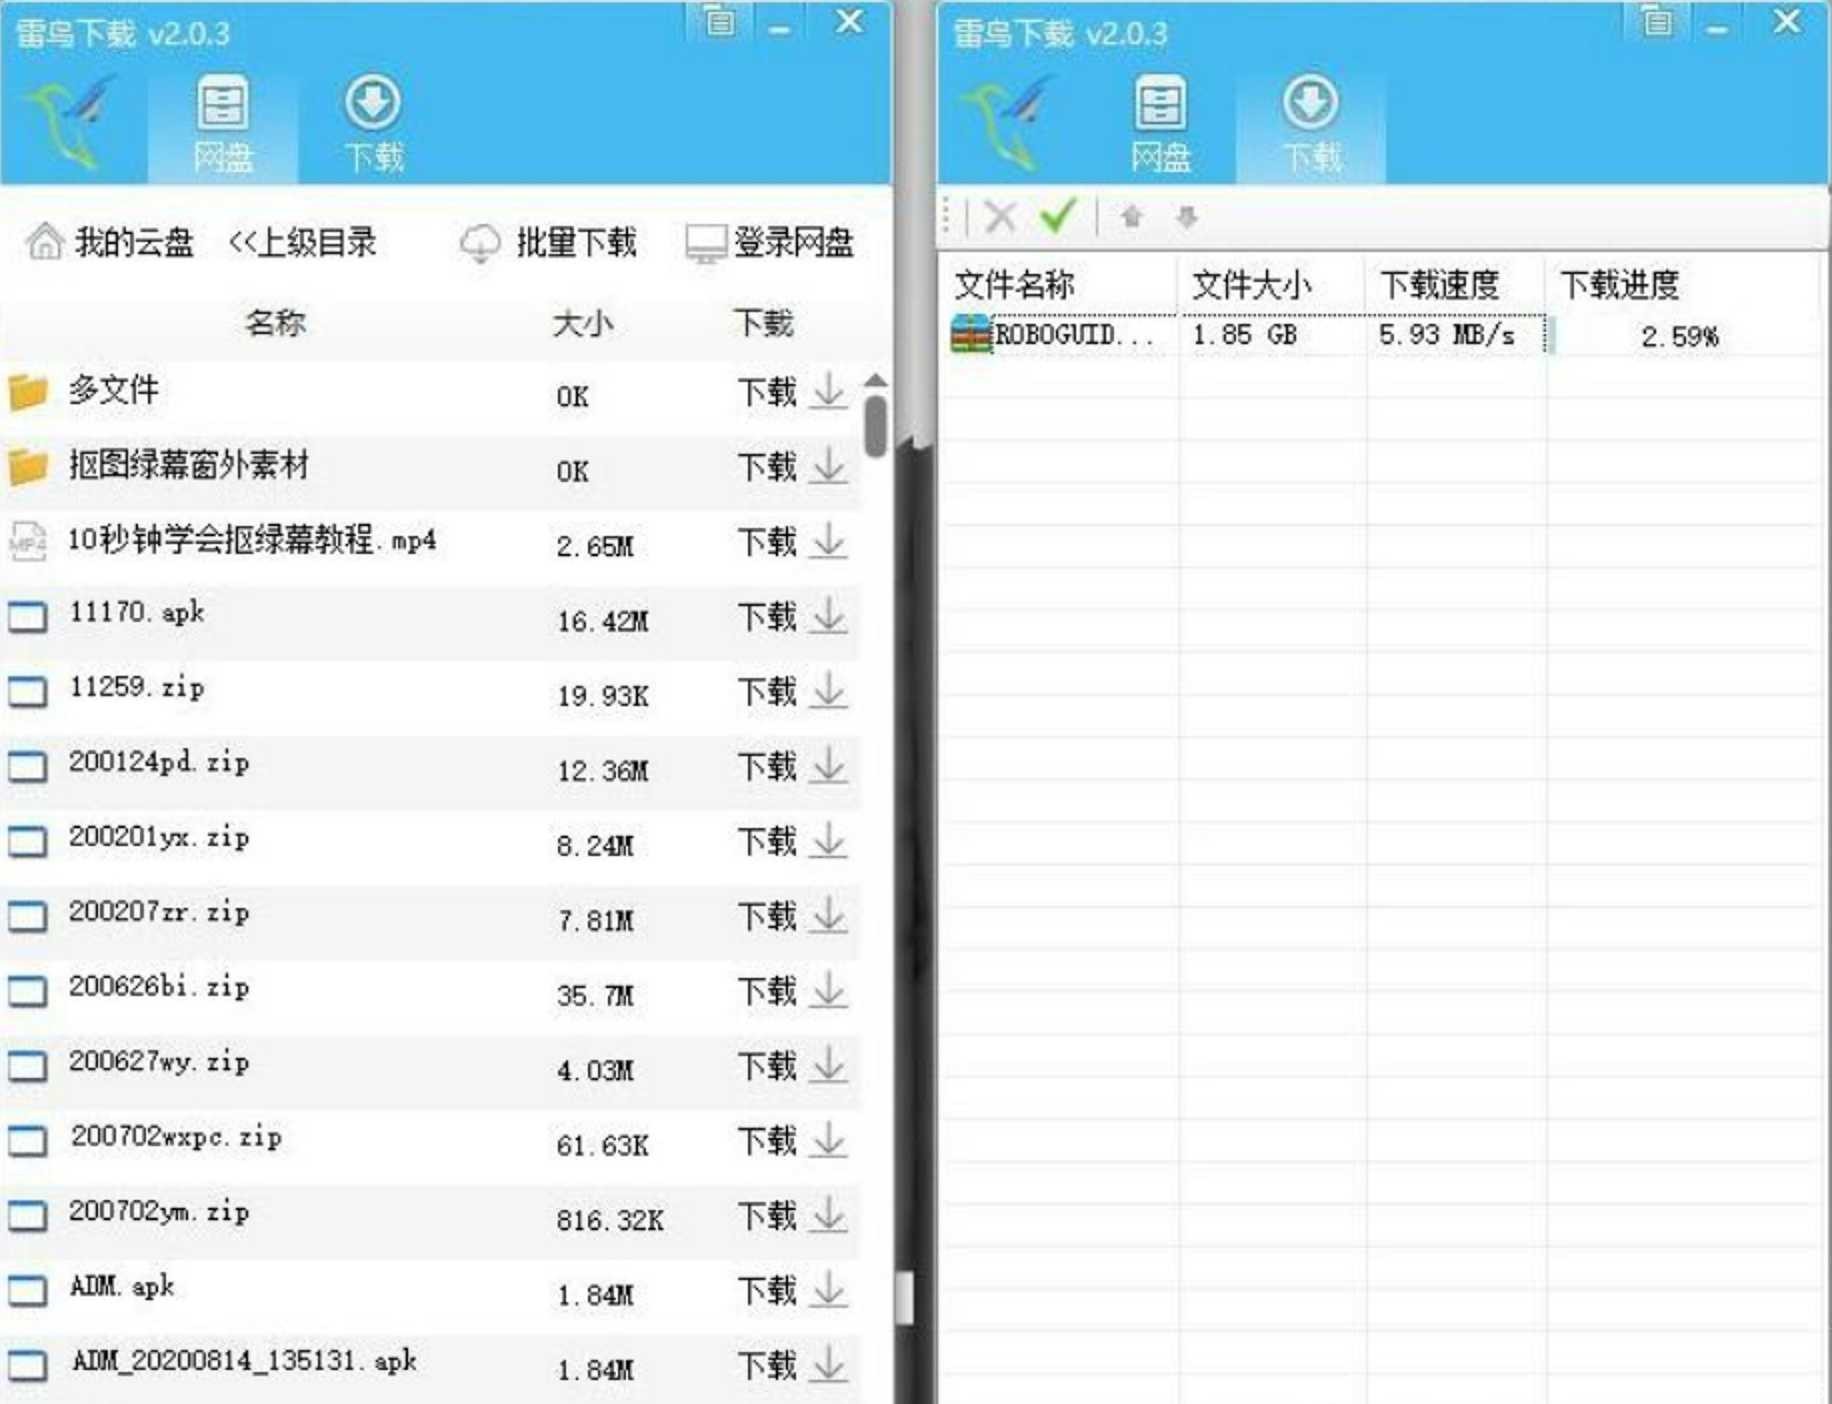Click the 2.59% download progress cell
This screenshot has height=1404, width=1832.
point(1679,336)
